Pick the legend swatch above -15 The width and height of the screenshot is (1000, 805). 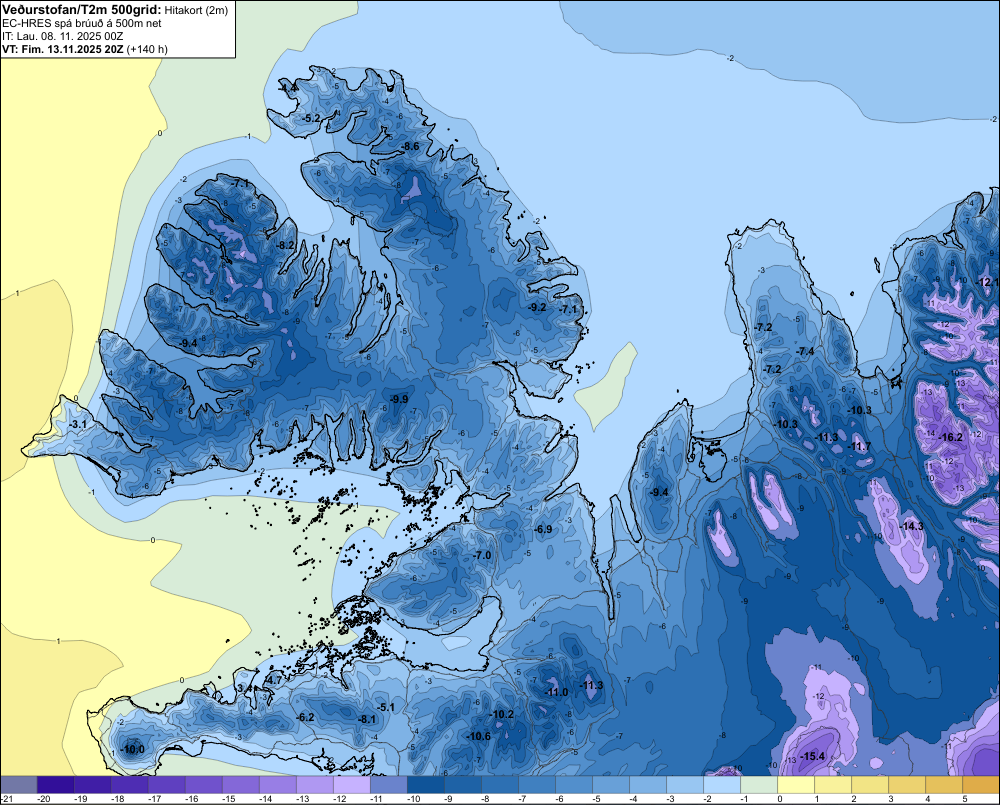point(240,785)
